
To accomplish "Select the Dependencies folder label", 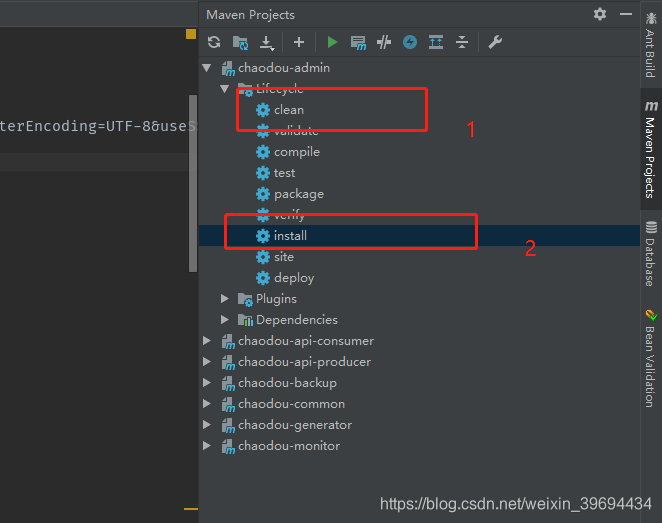I will [297, 320].
